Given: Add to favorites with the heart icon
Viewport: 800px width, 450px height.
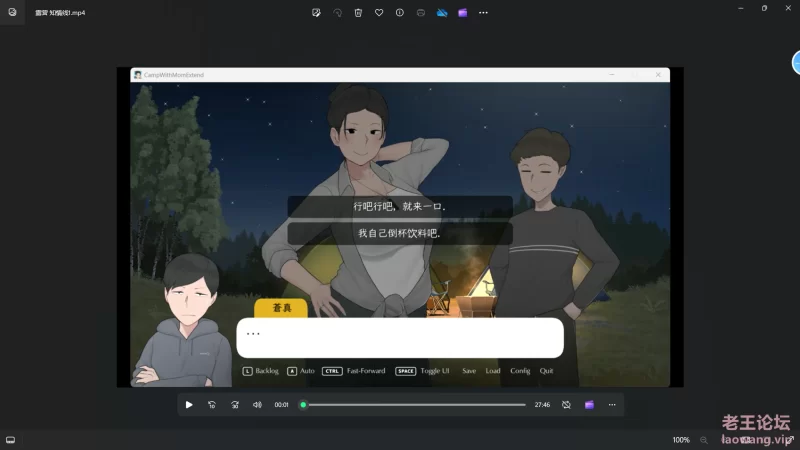Looking at the screenshot, I should click(379, 13).
